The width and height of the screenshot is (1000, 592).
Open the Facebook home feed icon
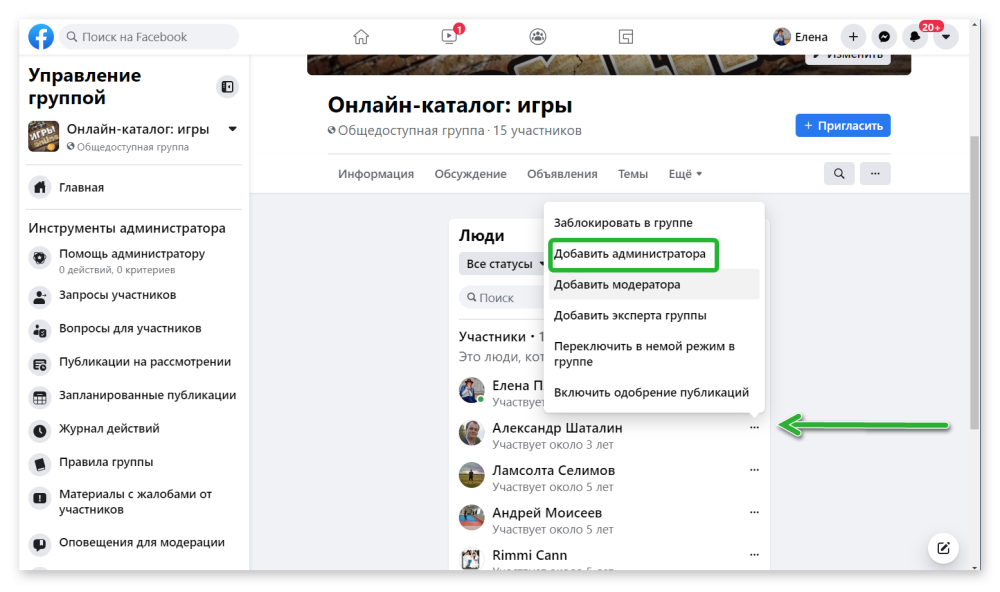[x=360, y=36]
